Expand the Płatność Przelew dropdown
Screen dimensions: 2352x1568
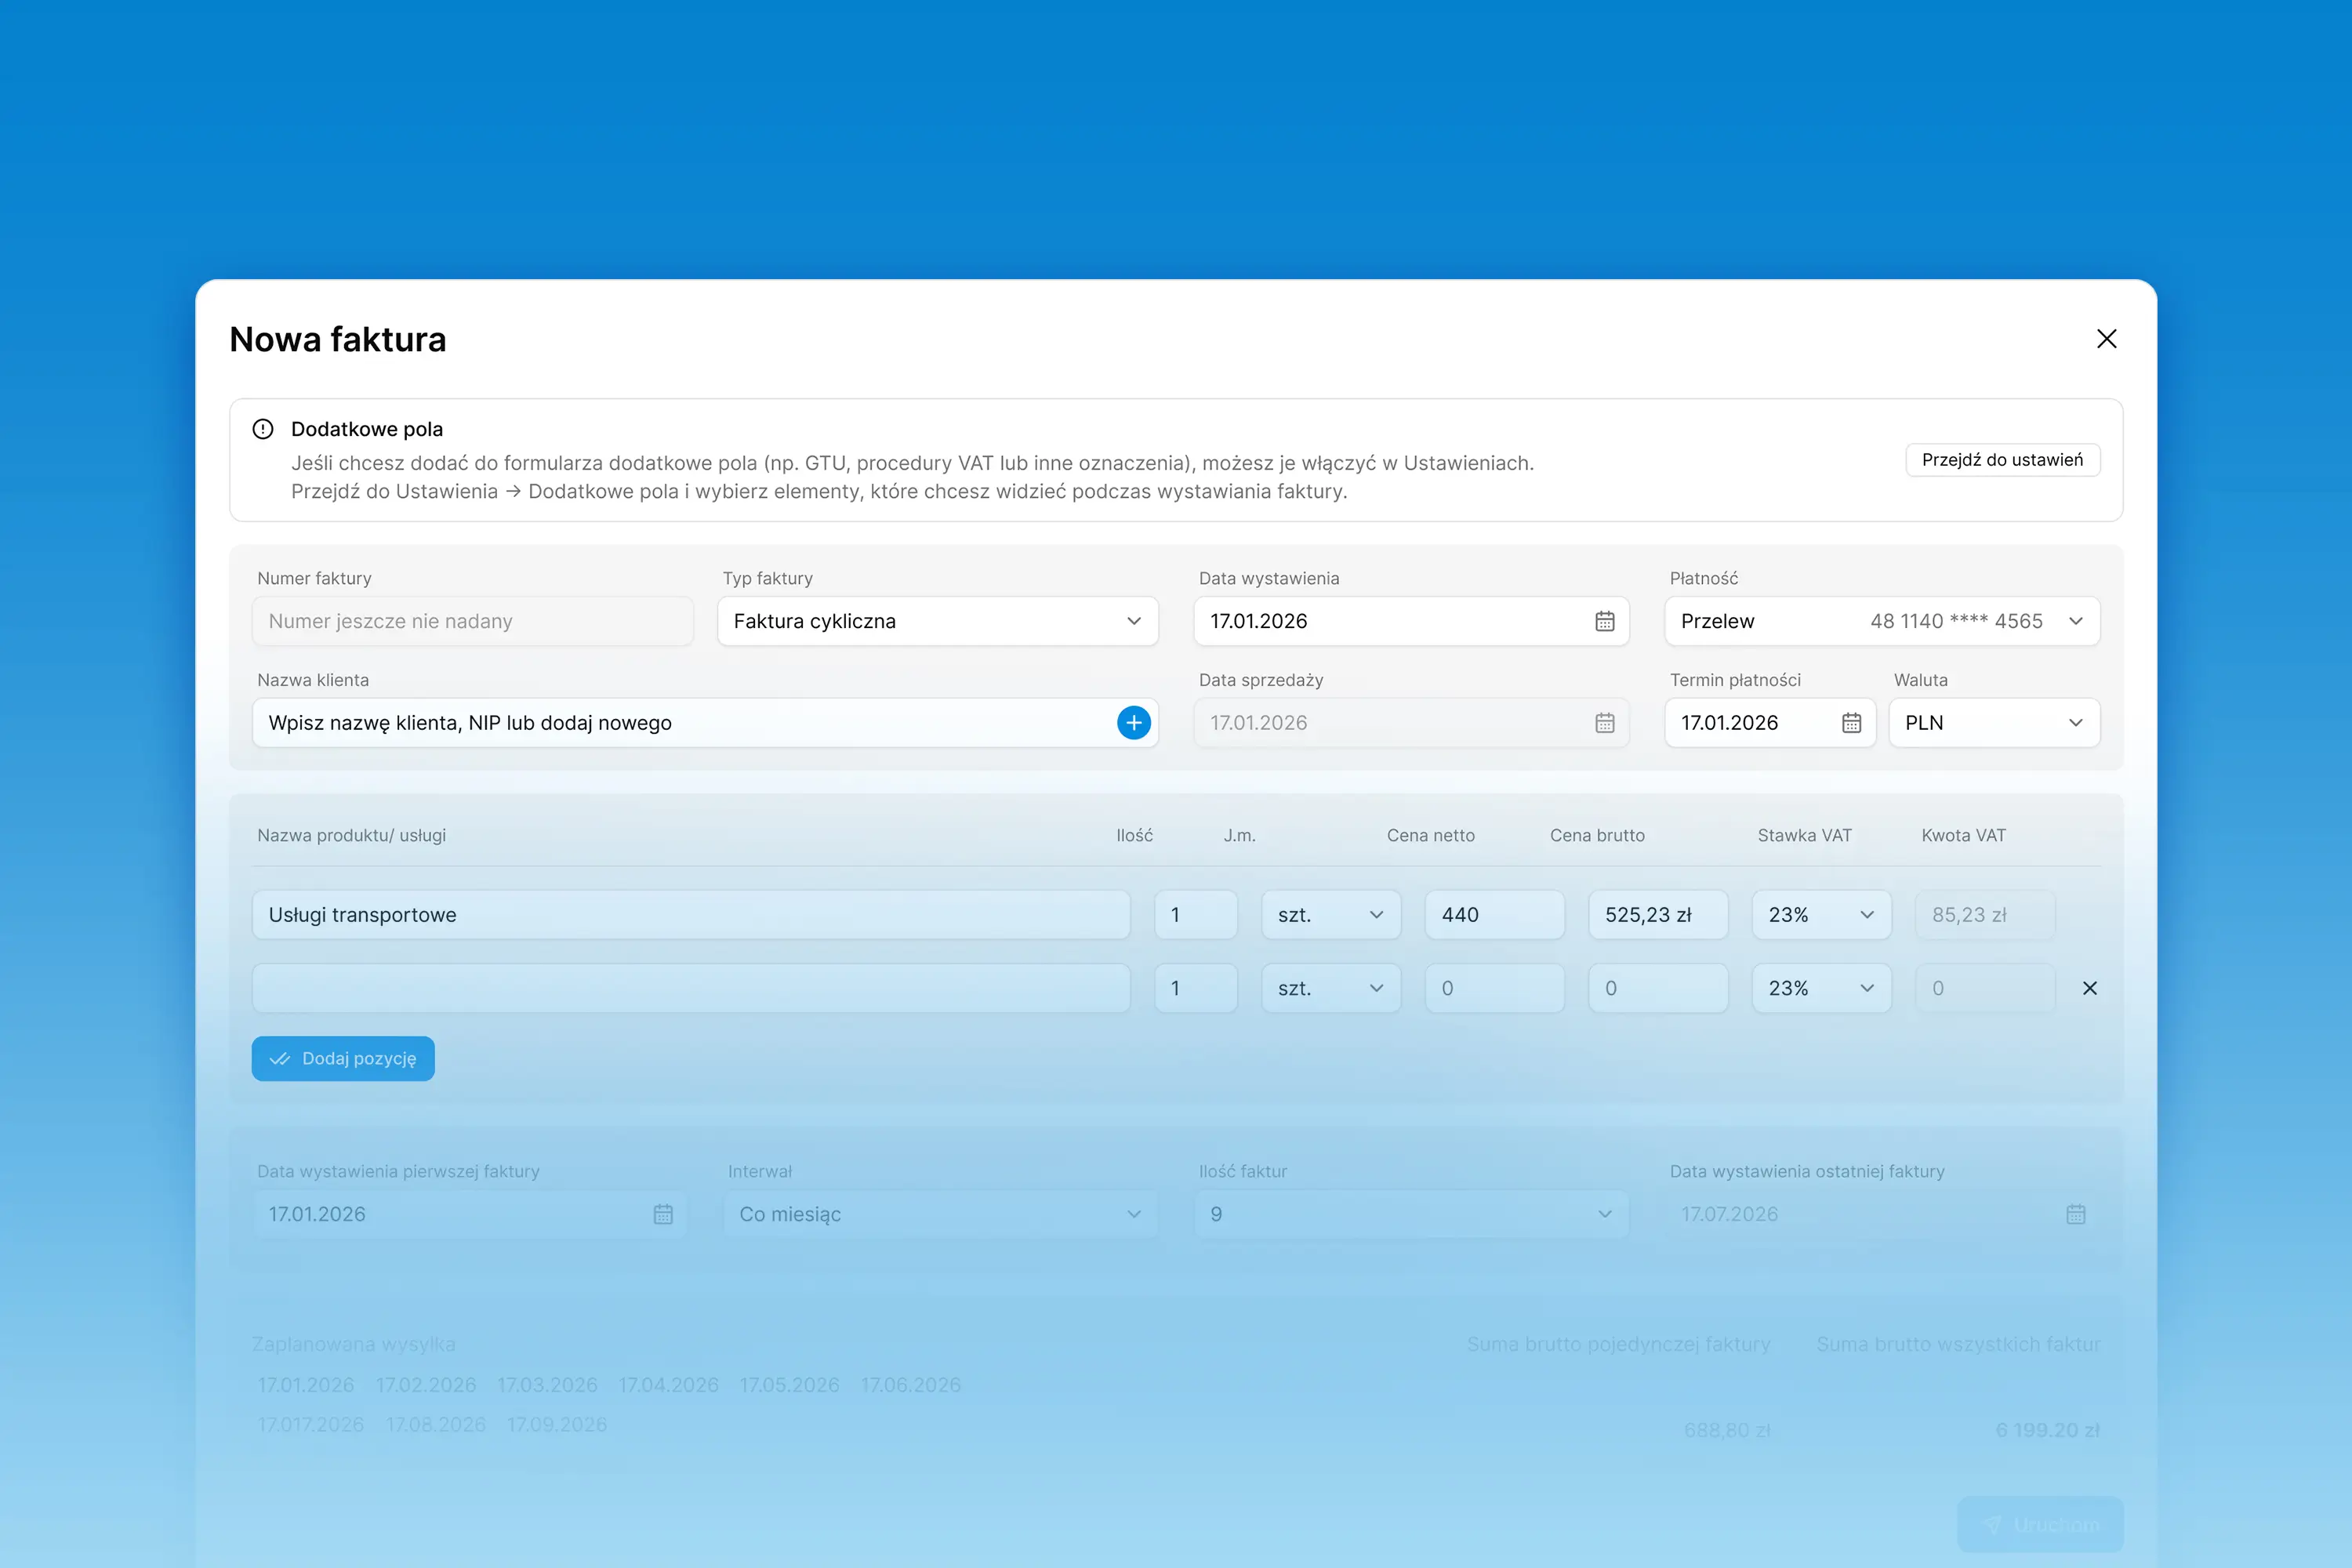tap(1881, 621)
